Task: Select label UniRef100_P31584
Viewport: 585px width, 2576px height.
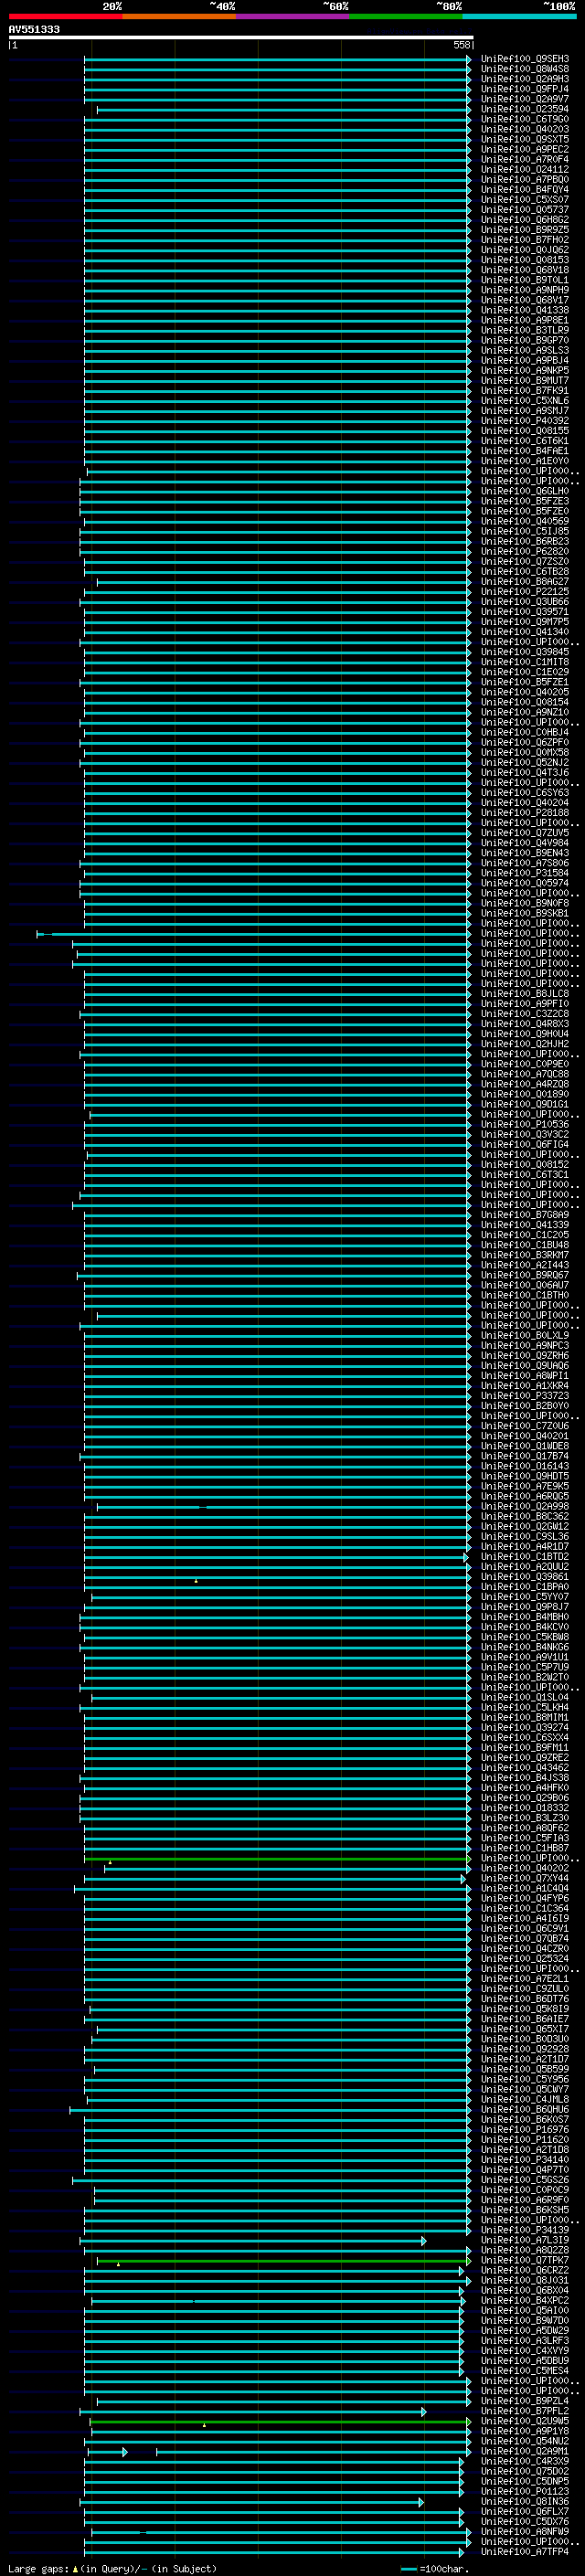Action: point(525,873)
